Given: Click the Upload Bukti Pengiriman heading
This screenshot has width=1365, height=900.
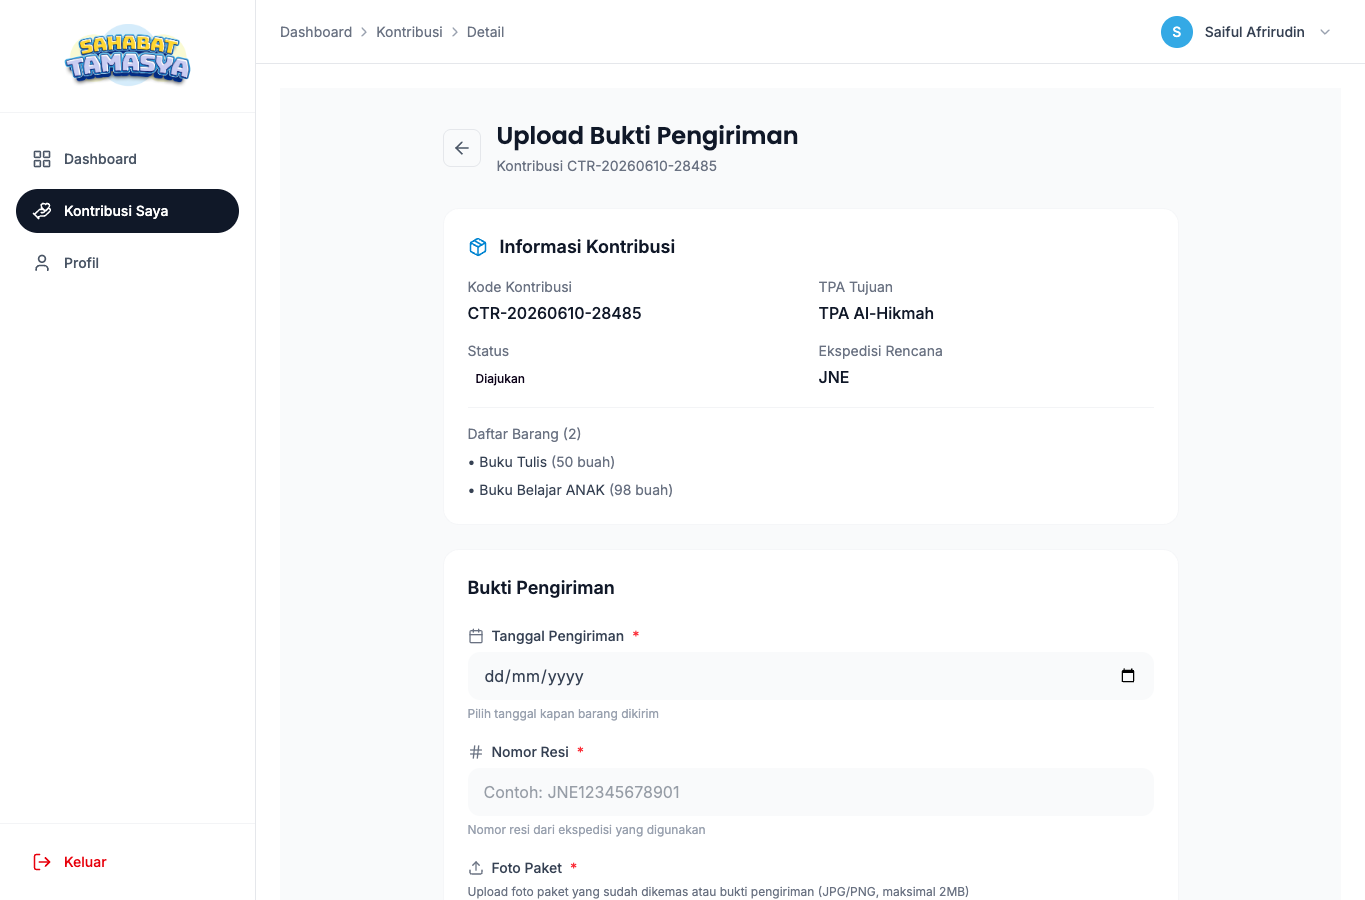Looking at the screenshot, I should (x=647, y=136).
